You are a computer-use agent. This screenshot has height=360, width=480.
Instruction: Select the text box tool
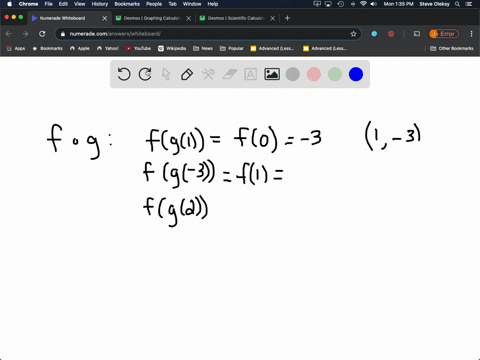(x=251, y=74)
